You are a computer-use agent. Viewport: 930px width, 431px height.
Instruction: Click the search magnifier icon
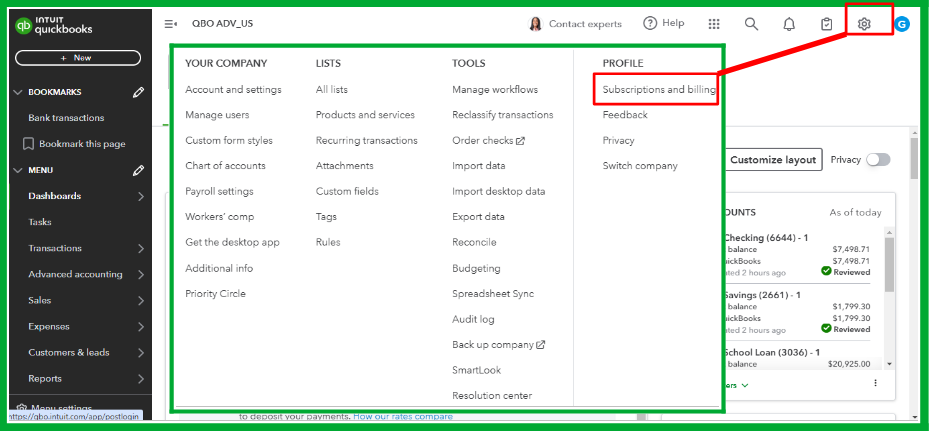(x=751, y=24)
